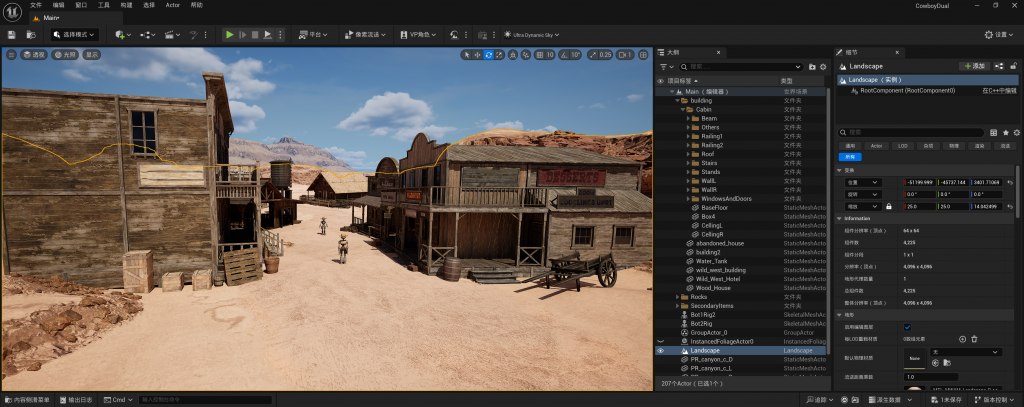Click add new folder icon in Outliner
Screen dimensions: 1024x407
(812, 66)
